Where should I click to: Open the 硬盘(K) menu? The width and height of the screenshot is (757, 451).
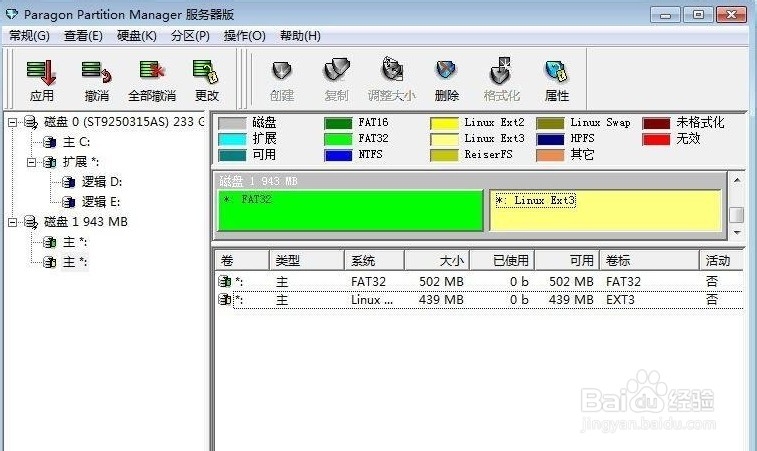pyautogui.click(x=137, y=36)
